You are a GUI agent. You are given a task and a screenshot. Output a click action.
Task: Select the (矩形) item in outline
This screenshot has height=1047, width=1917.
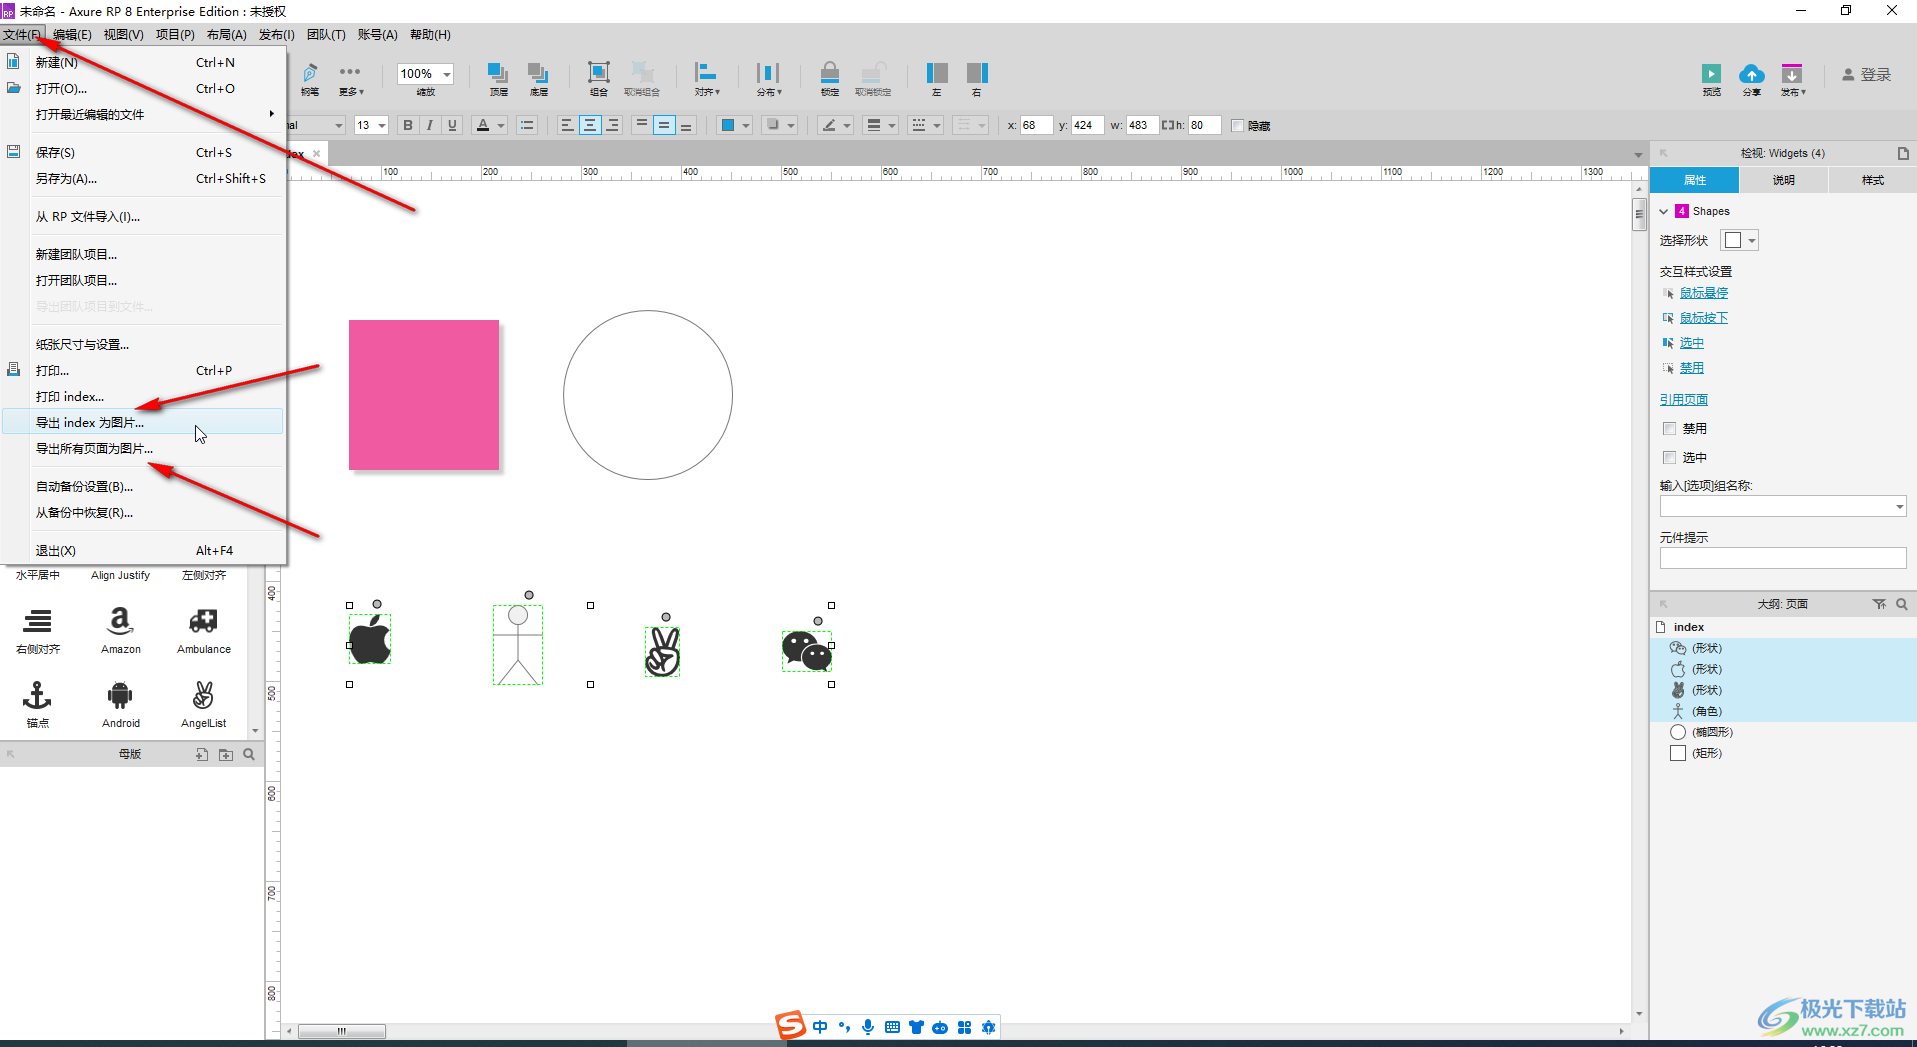1783,753
